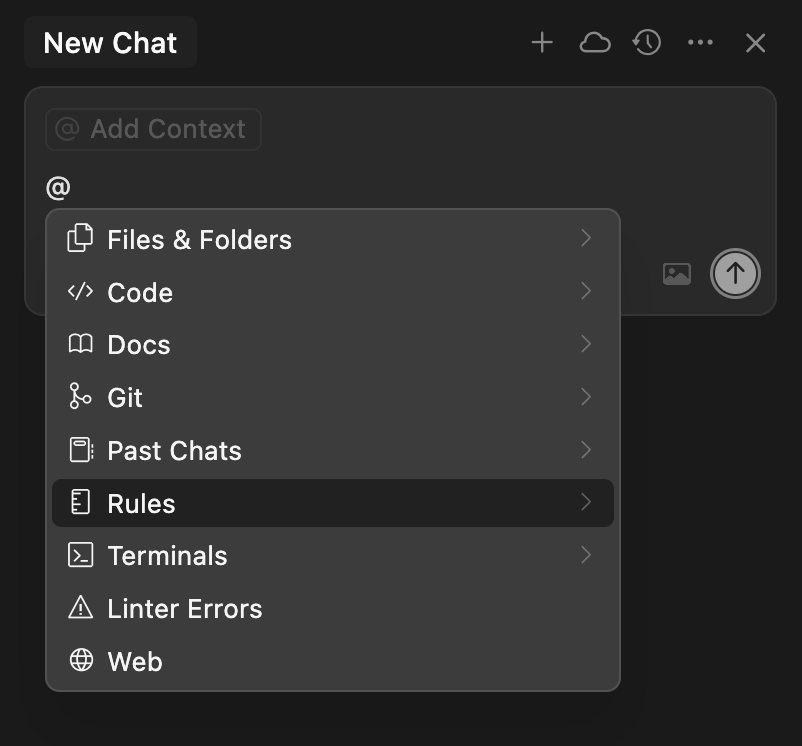Choose Docs in the context list

click(x=139, y=345)
